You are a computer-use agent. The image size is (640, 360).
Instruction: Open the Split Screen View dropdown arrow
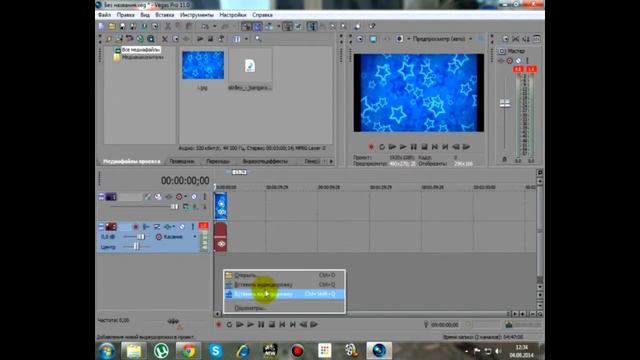click(409, 39)
